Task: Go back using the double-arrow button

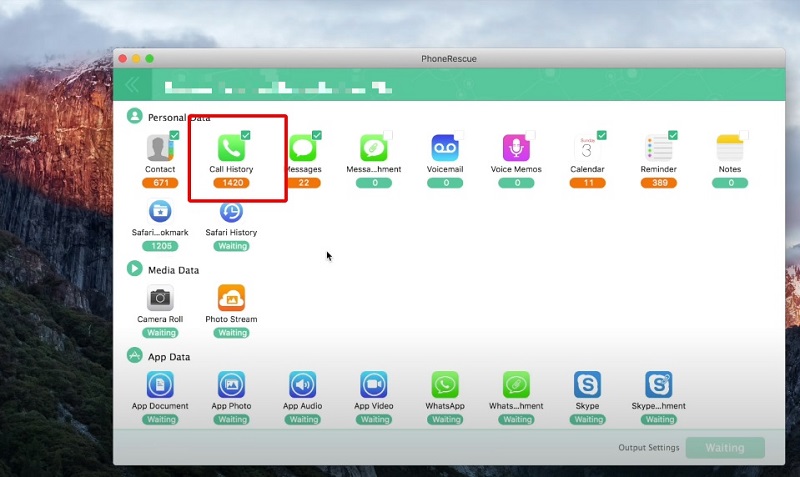Action: (133, 85)
